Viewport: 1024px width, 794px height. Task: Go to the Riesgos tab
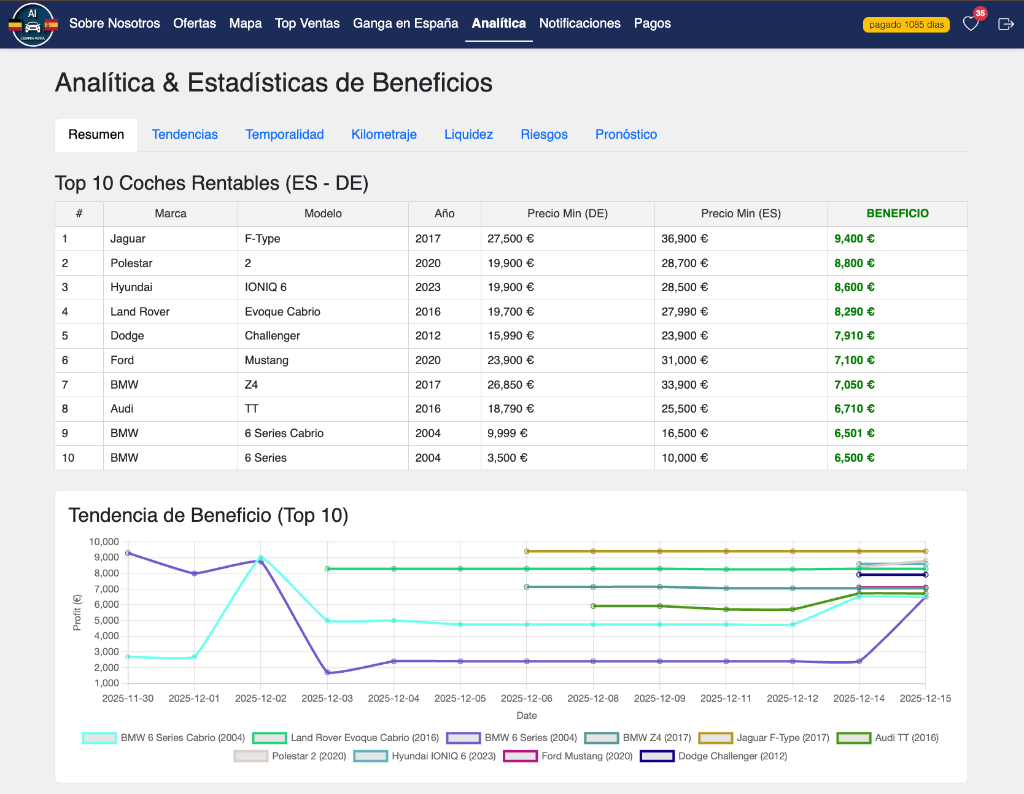click(x=544, y=134)
